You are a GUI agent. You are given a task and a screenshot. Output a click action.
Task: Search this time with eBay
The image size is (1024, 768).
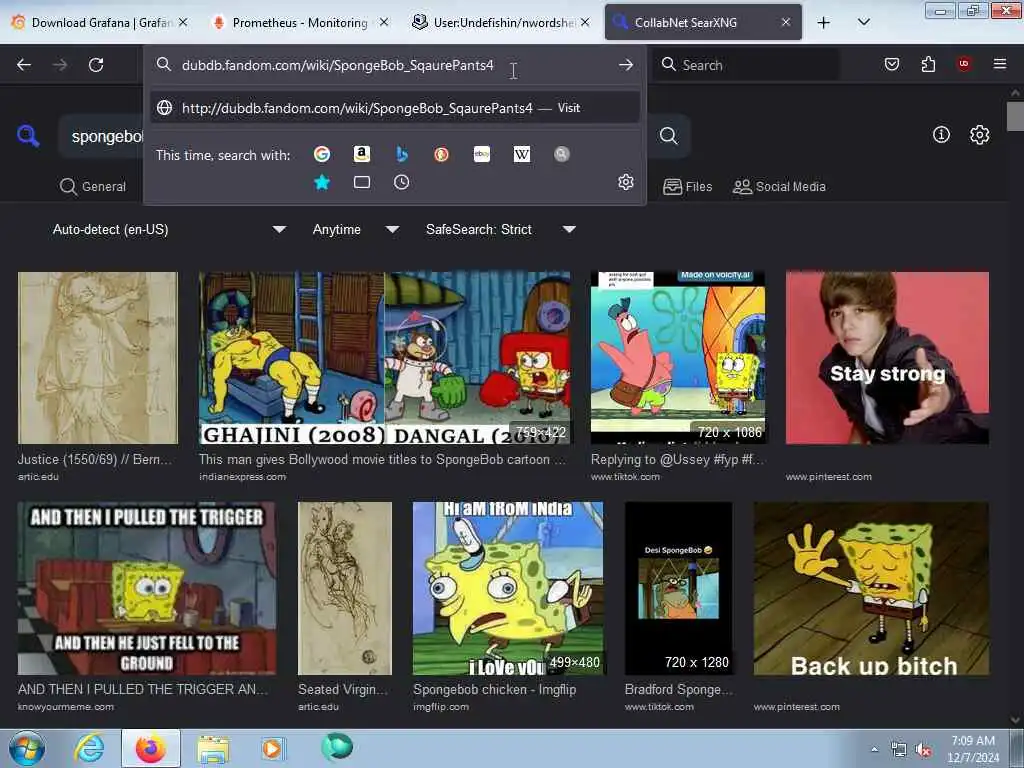click(x=482, y=154)
